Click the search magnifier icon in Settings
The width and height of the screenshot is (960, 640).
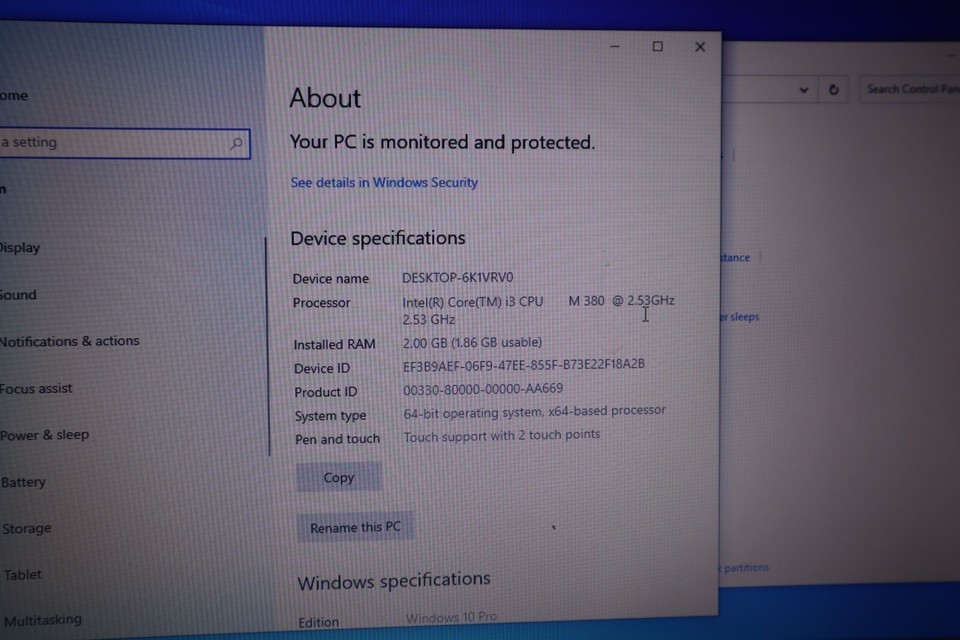click(236, 144)
